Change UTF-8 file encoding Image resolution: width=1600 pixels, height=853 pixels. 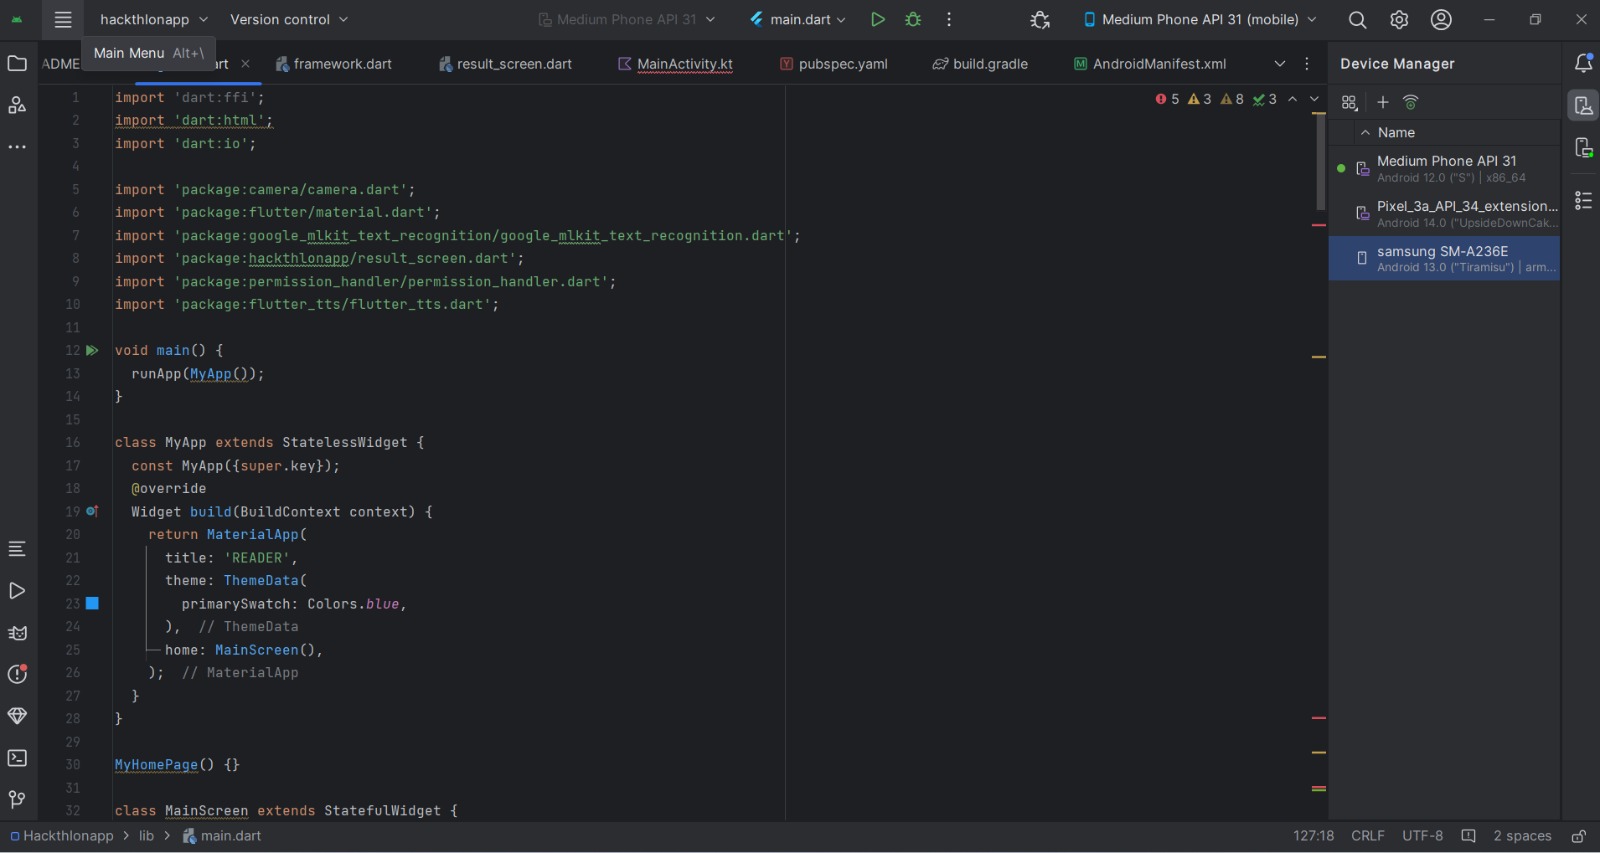1422,836
